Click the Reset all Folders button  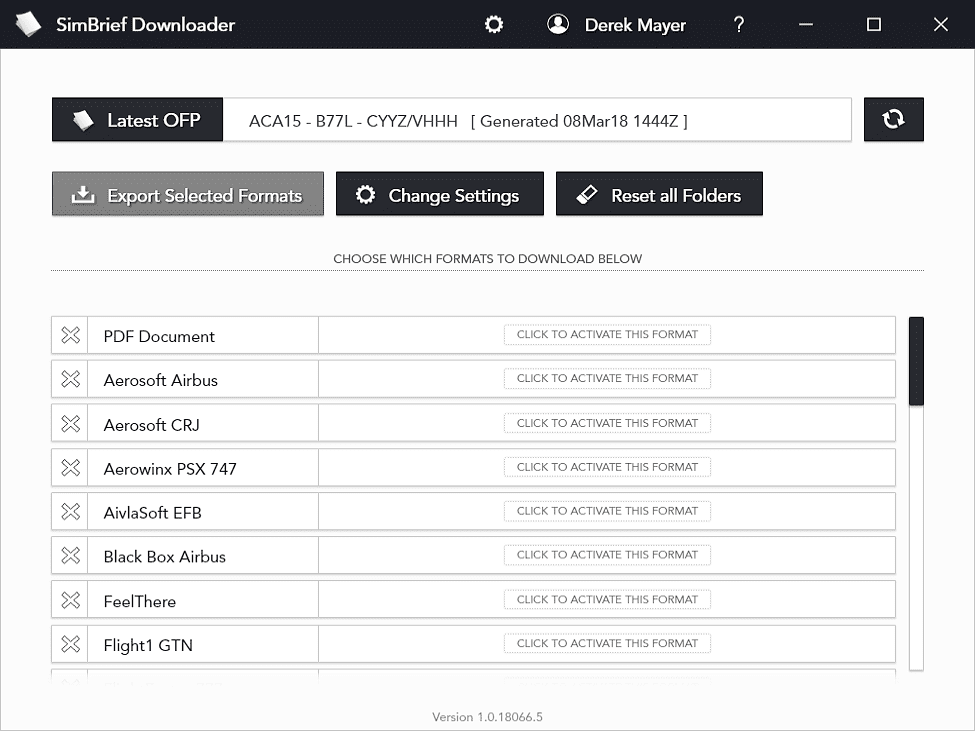point(659,194)
